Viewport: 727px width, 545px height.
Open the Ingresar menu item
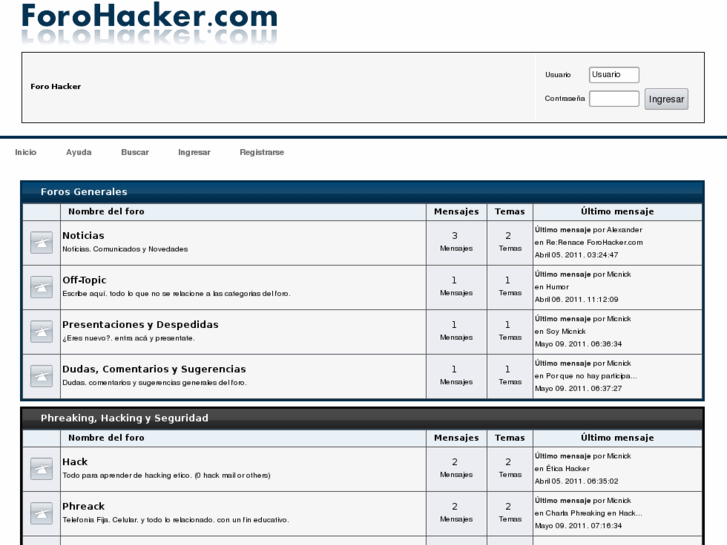pyautogui.click(x=194, y=152)
